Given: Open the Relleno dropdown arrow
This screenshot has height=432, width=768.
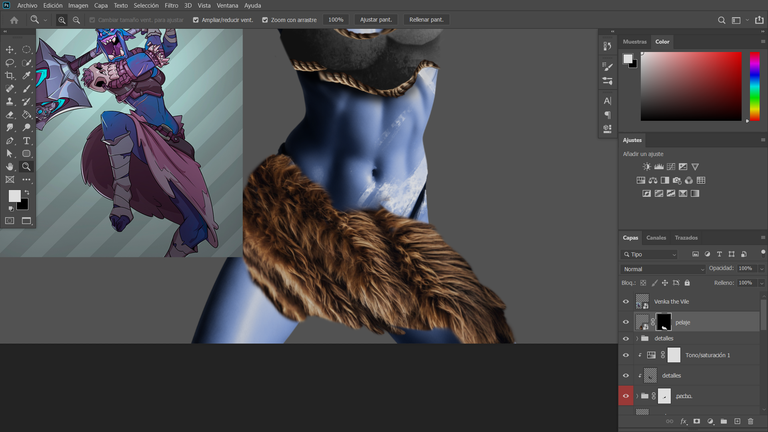Looking at the screenshot, I should pos(761,283).
